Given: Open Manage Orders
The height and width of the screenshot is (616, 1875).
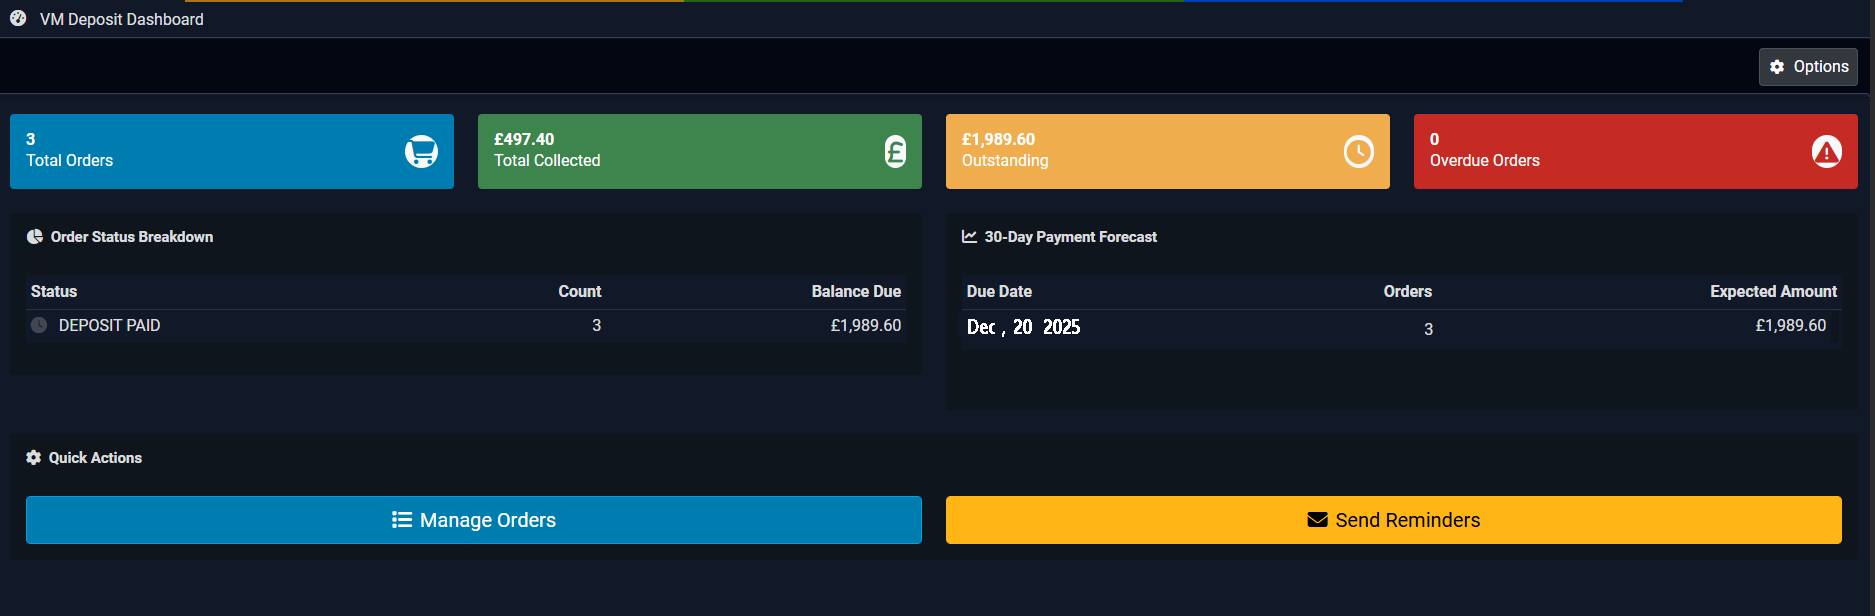Looking at the screenshot, I should 473,520.
